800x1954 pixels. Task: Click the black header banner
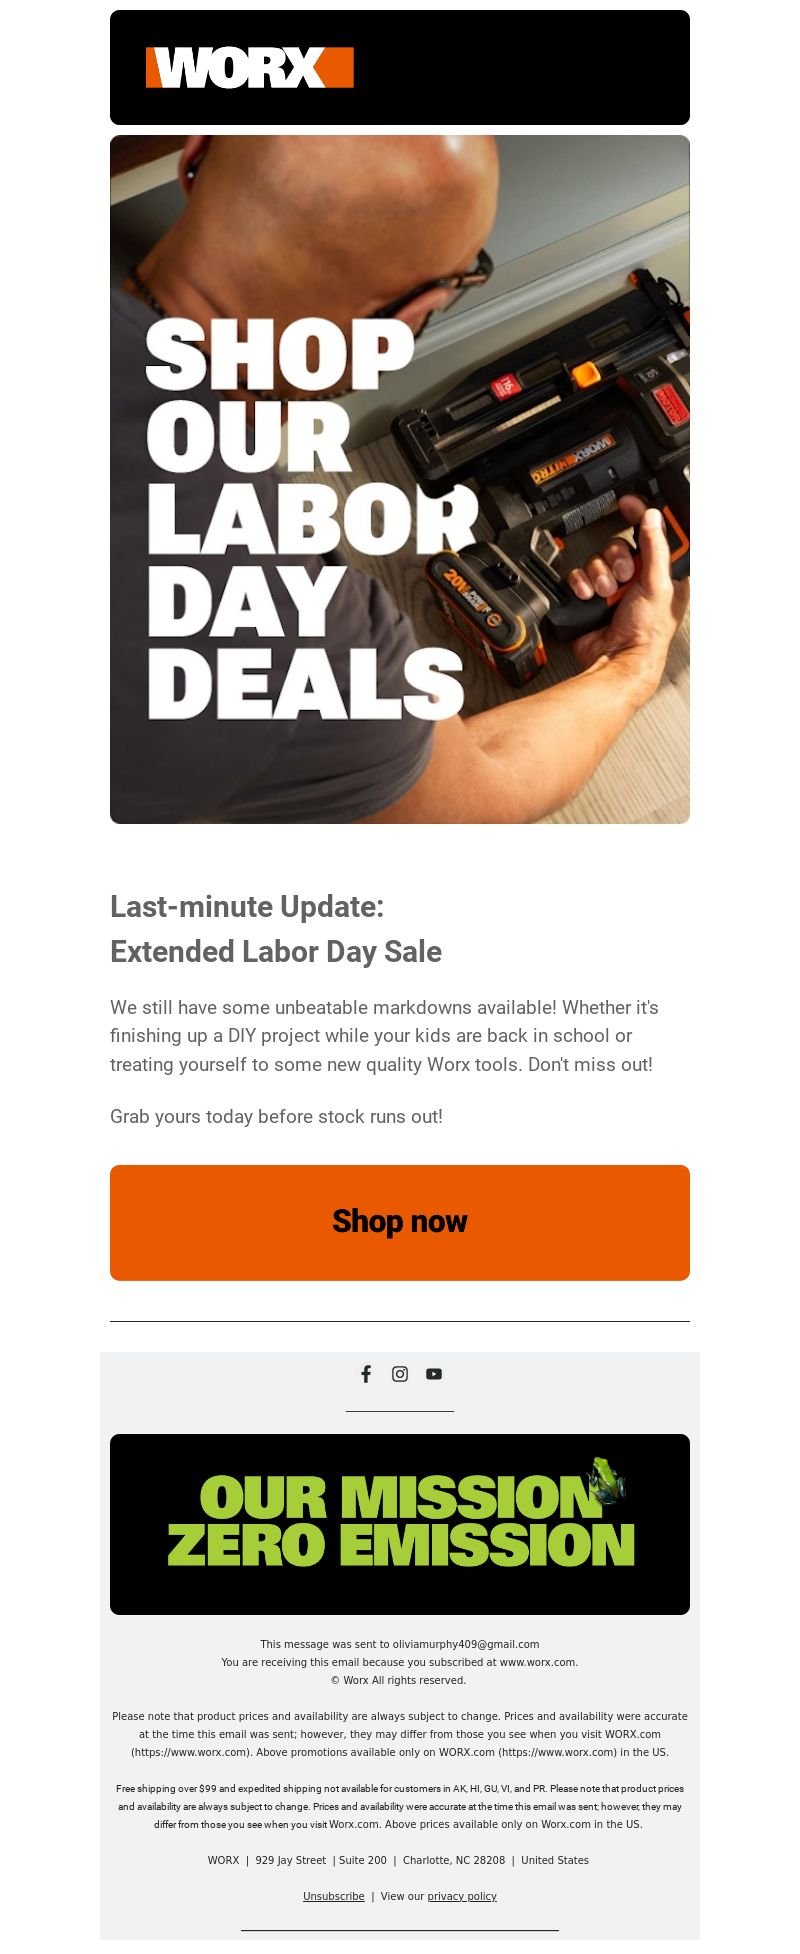[400, 67]
